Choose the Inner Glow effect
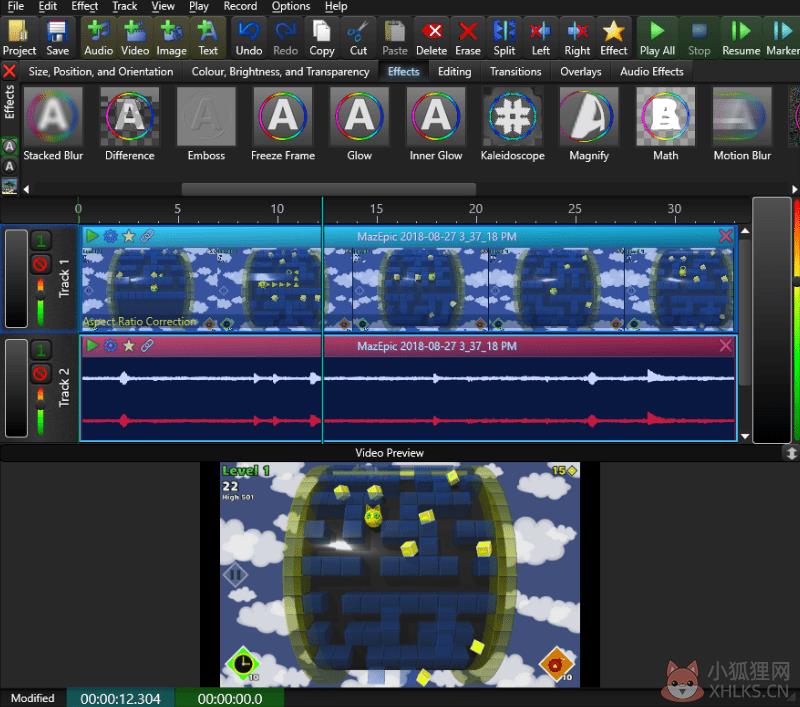Image resolution: width=800 pixels, height=707 pixels. pos(436,124)
